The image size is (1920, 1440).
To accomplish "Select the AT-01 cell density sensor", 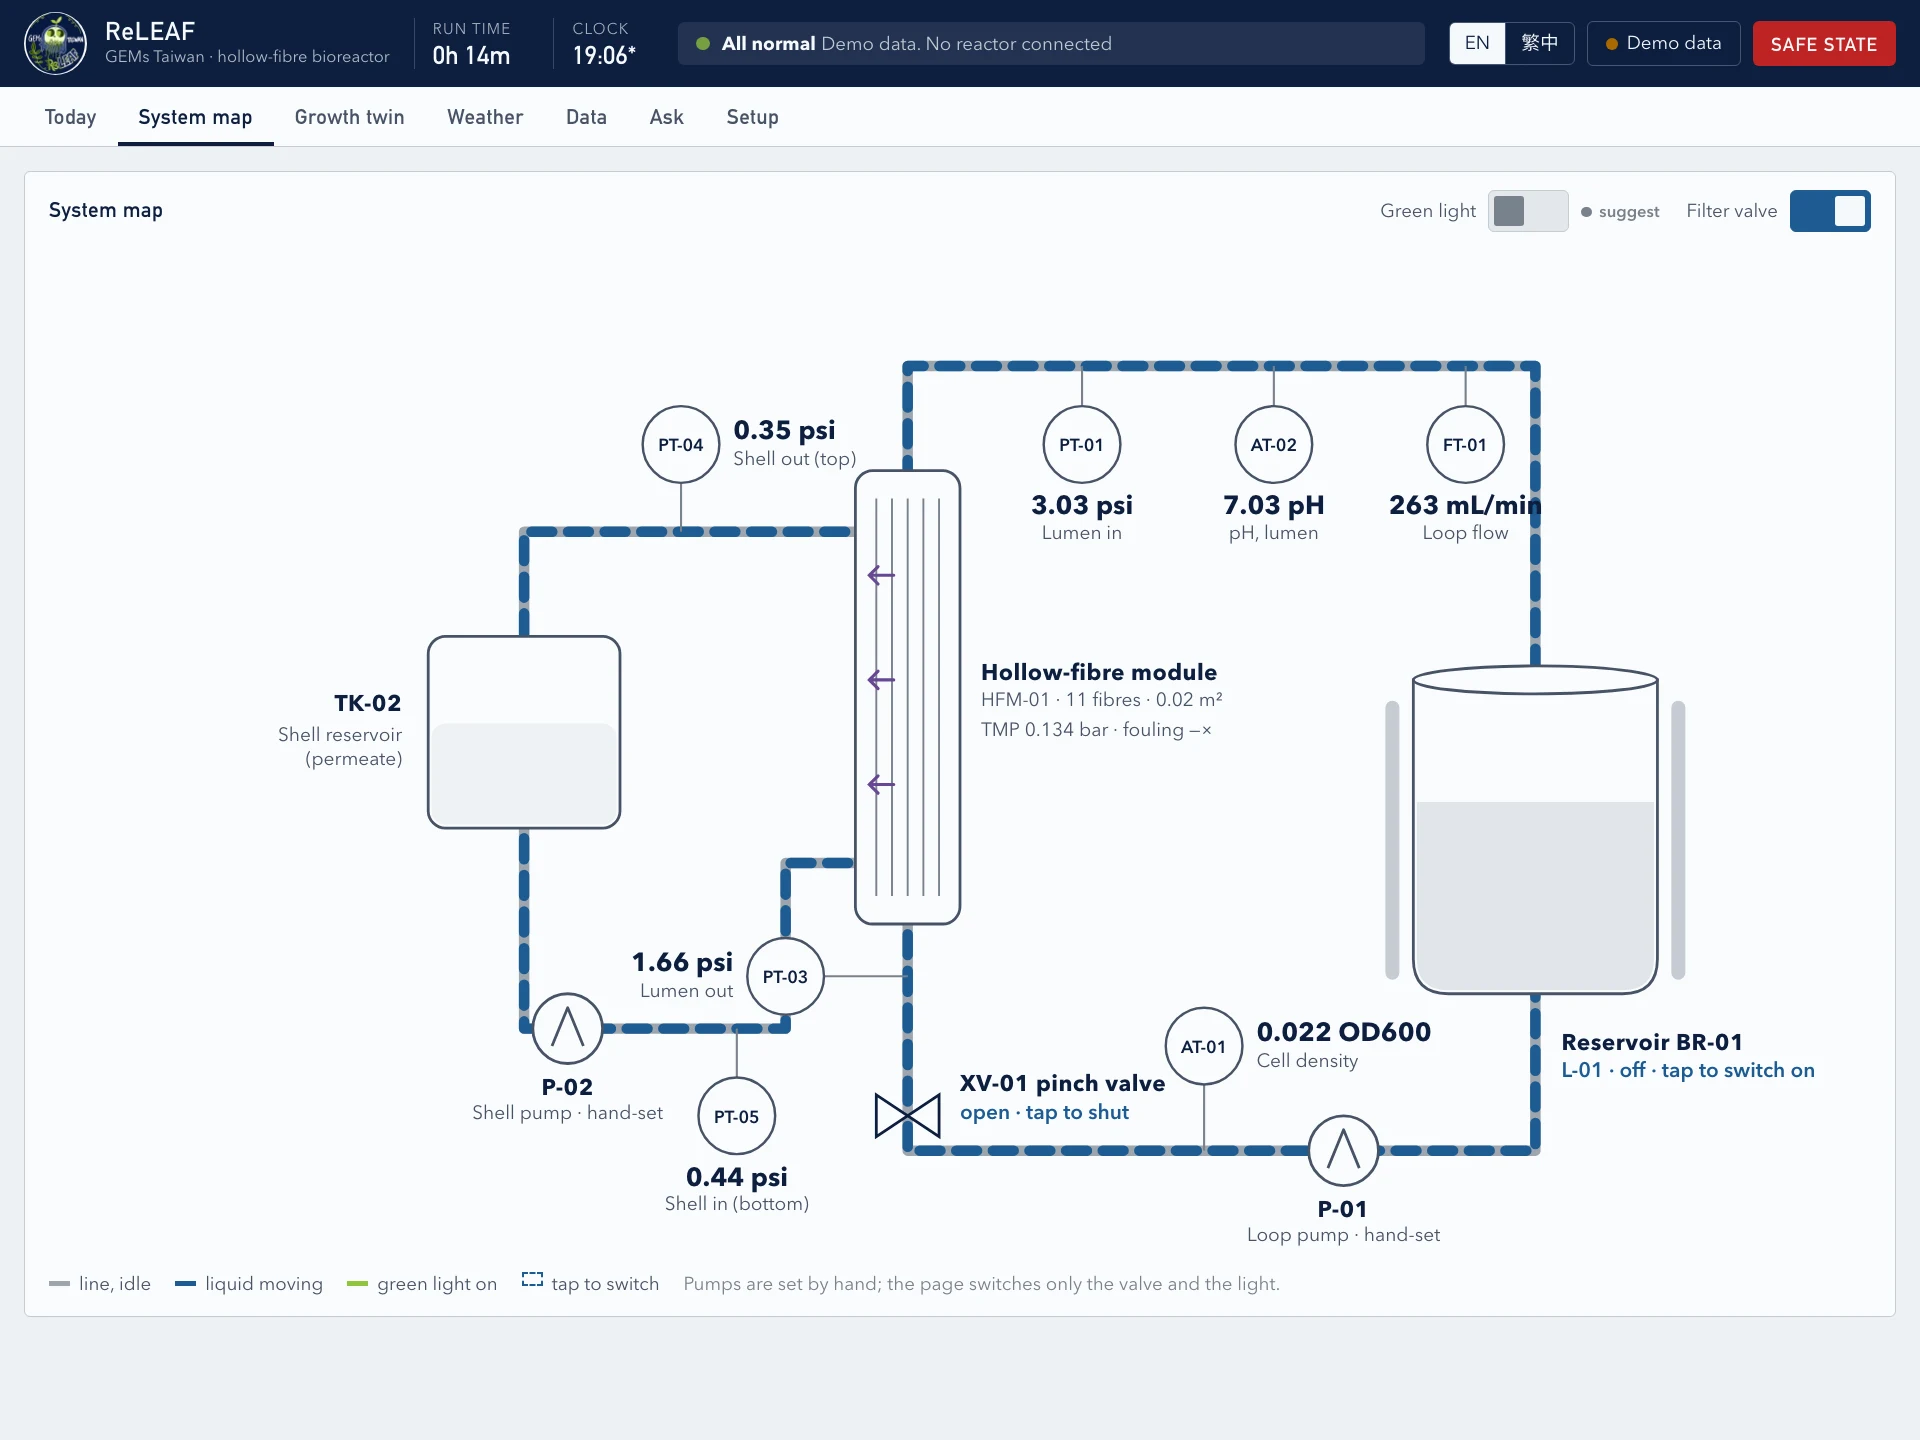I will (1204, 1047).
